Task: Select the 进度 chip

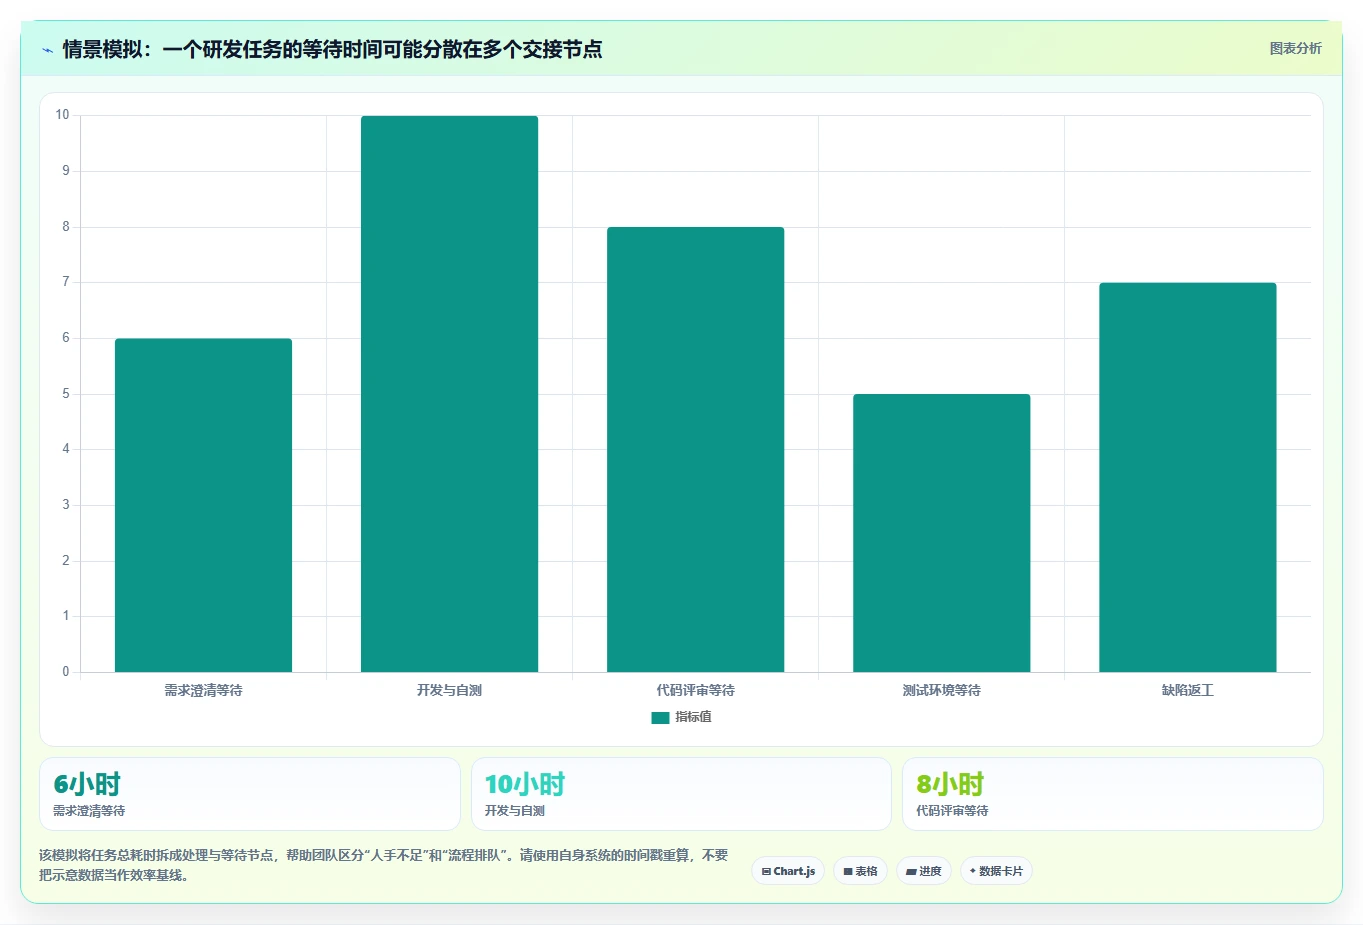Action: [x=924, y=871]
